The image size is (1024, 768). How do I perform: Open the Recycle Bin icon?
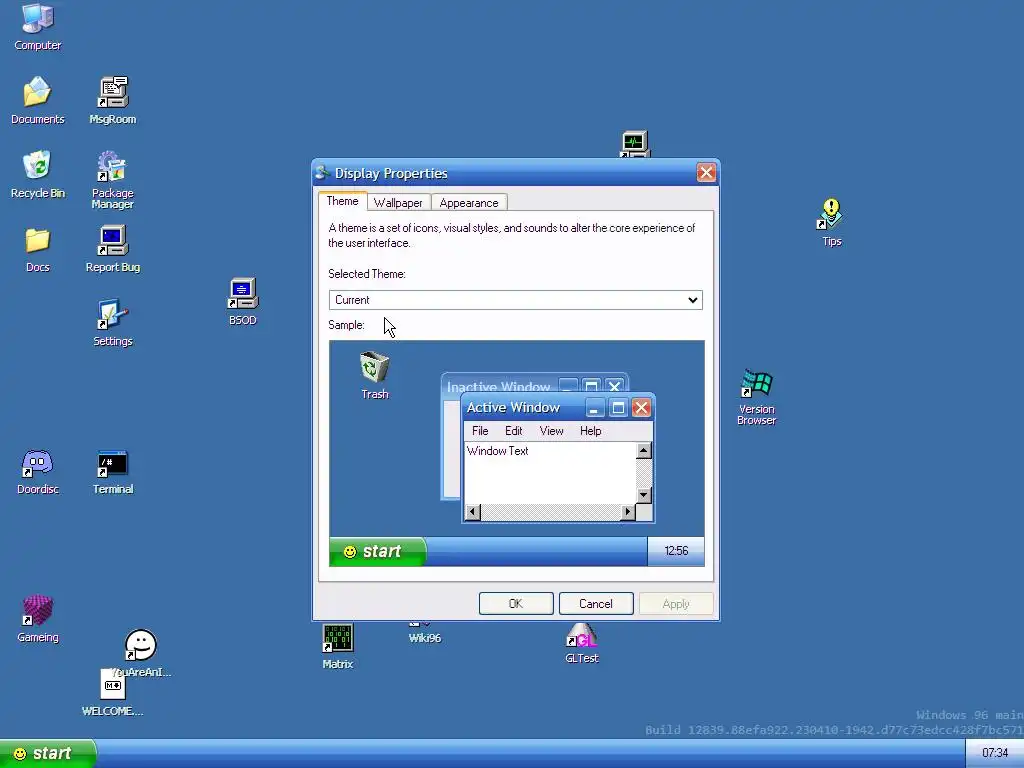coord(37,174)
